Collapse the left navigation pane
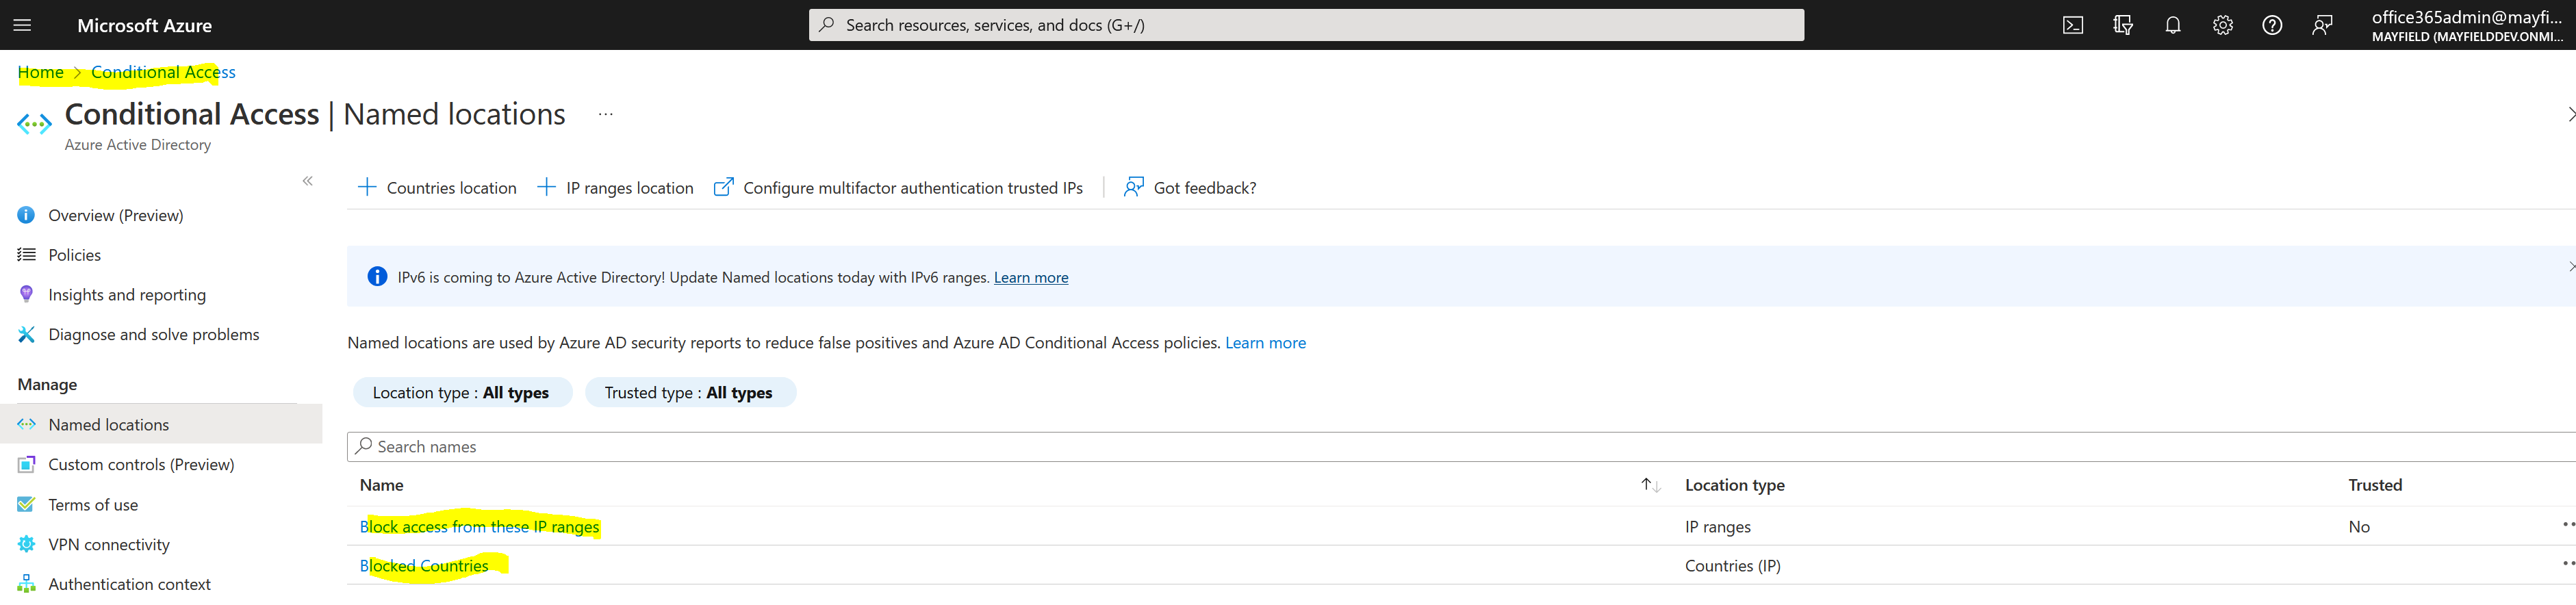Viewport: 2576px width, 605px height. click(308, 181)
